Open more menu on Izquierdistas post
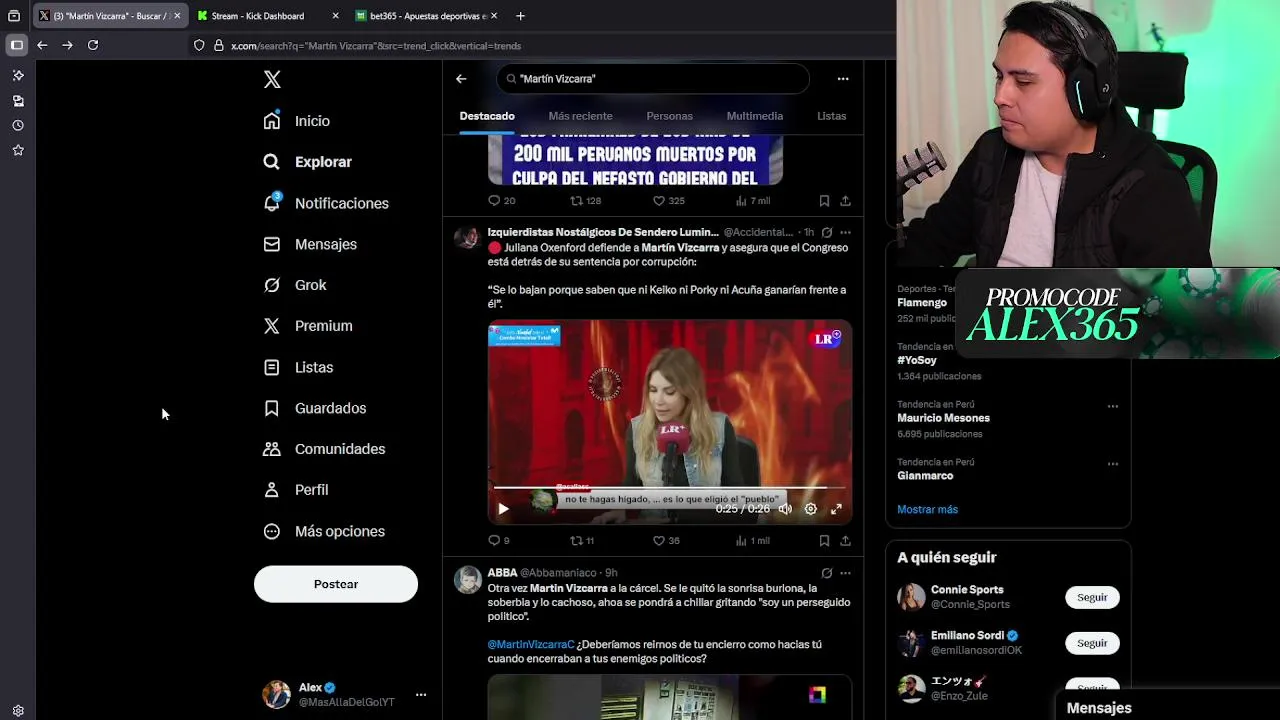Screen dimensions: 1280x720 coord(845,233)
